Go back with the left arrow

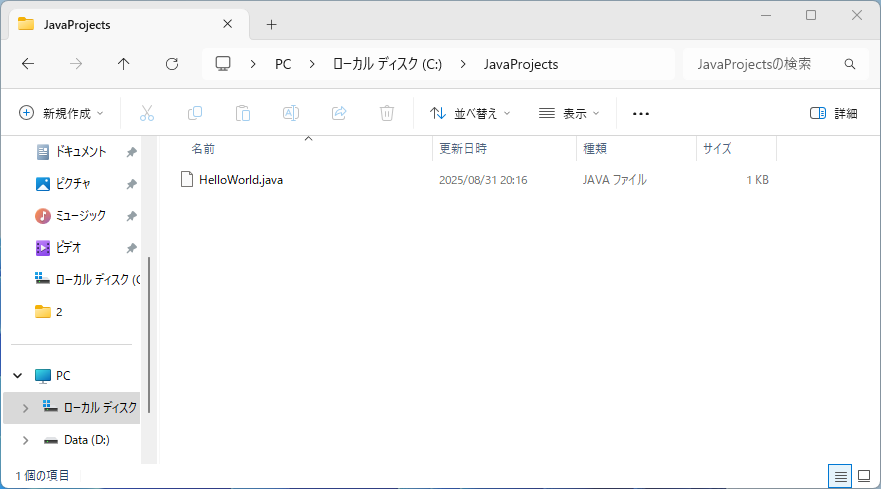click(x=28, y=64)
